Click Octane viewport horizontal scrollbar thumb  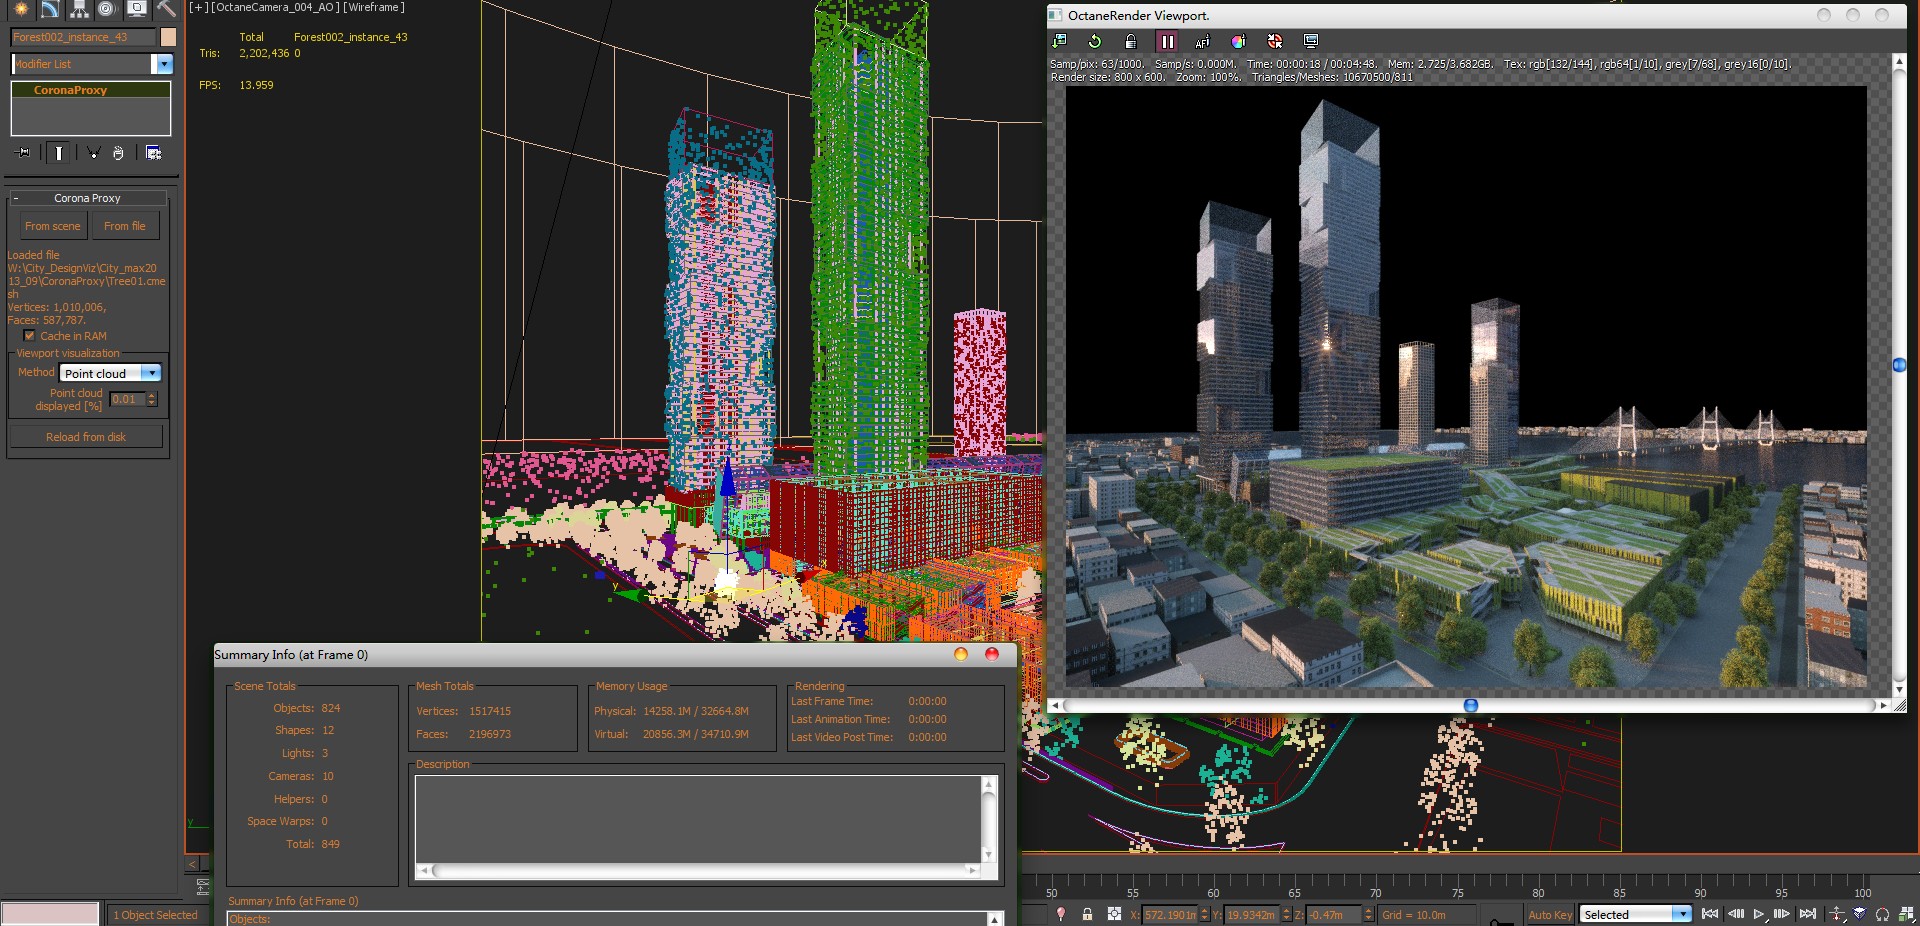click(x=1470, y=705)
